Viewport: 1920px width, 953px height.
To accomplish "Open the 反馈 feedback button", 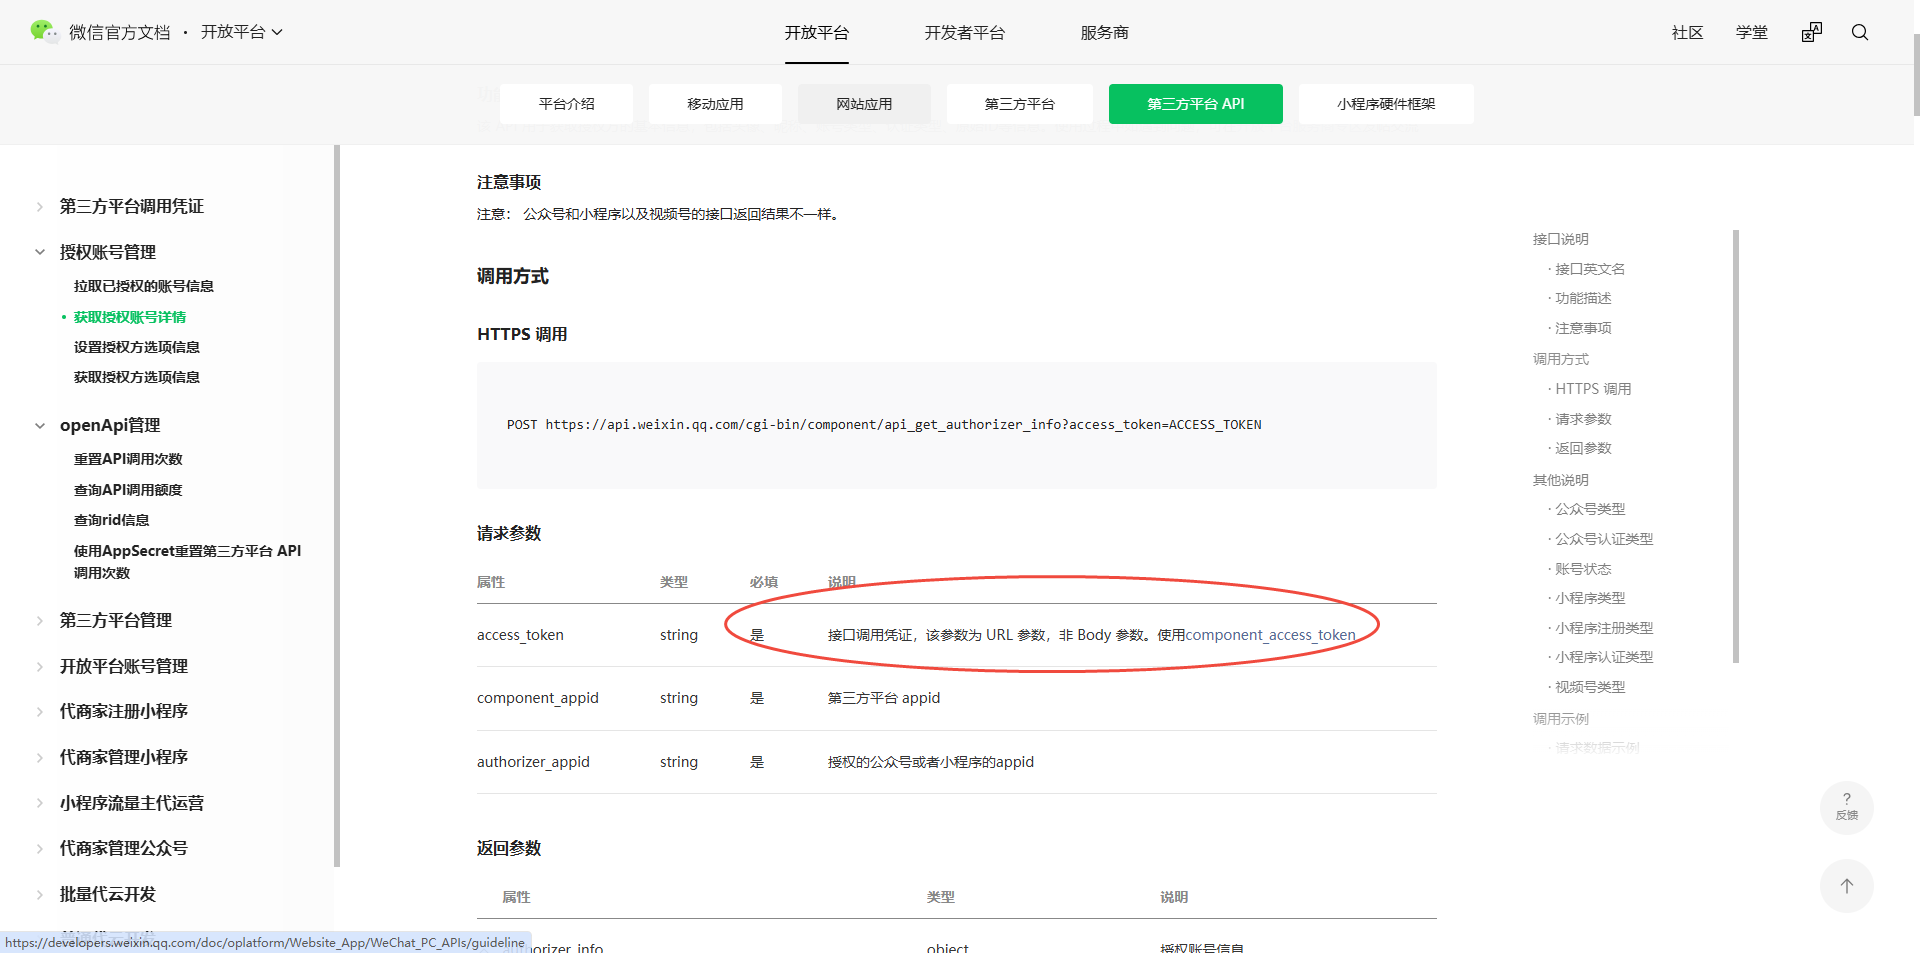I will (x=1847, y=807).
